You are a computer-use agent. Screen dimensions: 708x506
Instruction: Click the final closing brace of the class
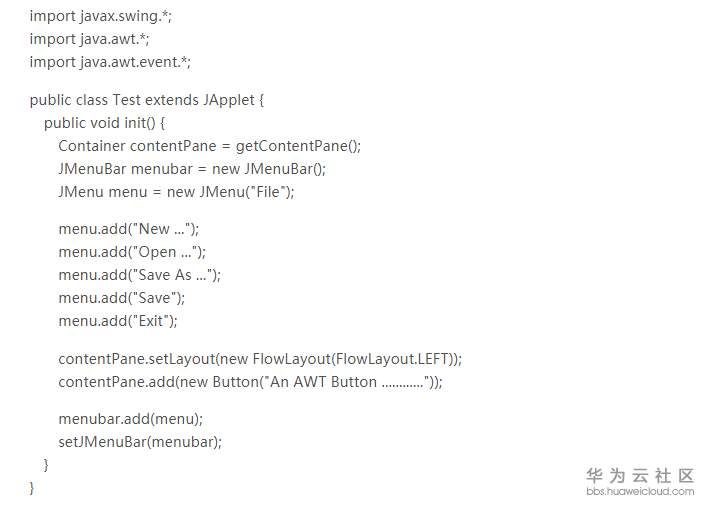33,487
